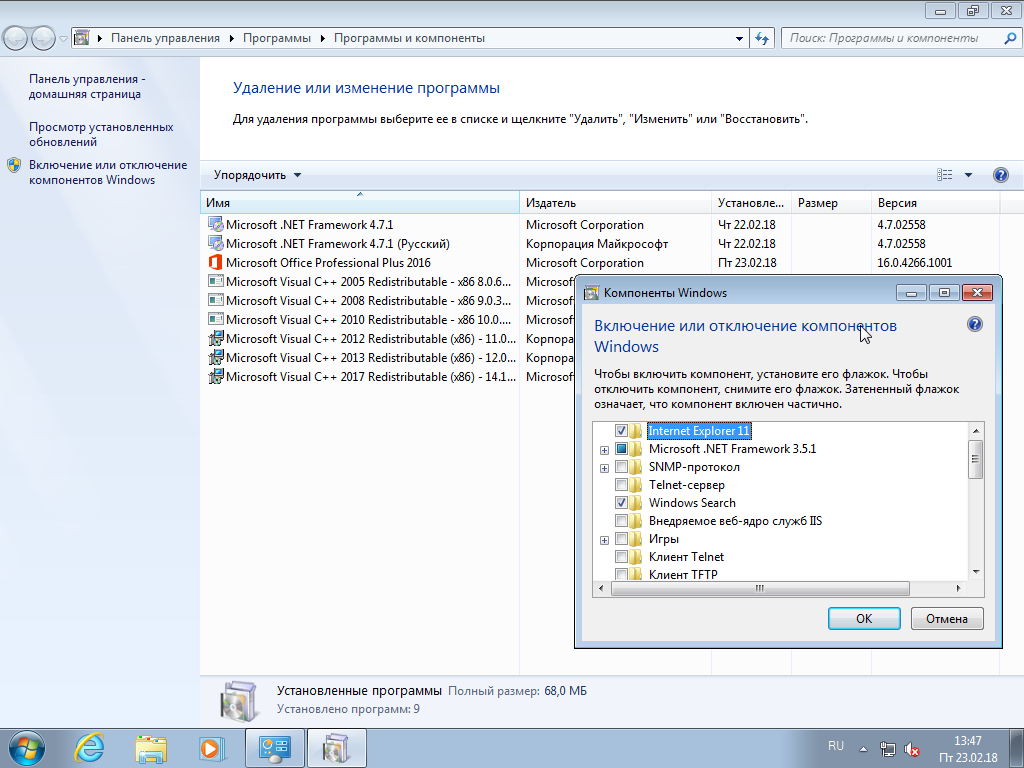Viewport: 1024px width, 768px height.
Task: Click the network tray icon
Action: [888, 749]
